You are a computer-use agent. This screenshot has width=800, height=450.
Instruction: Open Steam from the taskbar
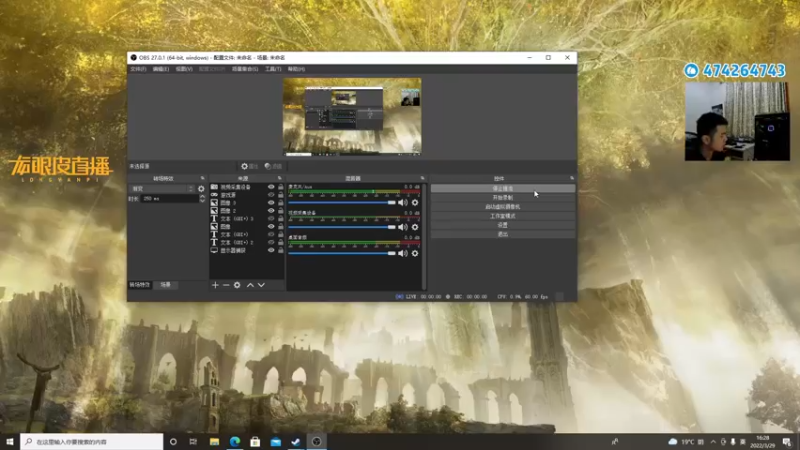296,442
